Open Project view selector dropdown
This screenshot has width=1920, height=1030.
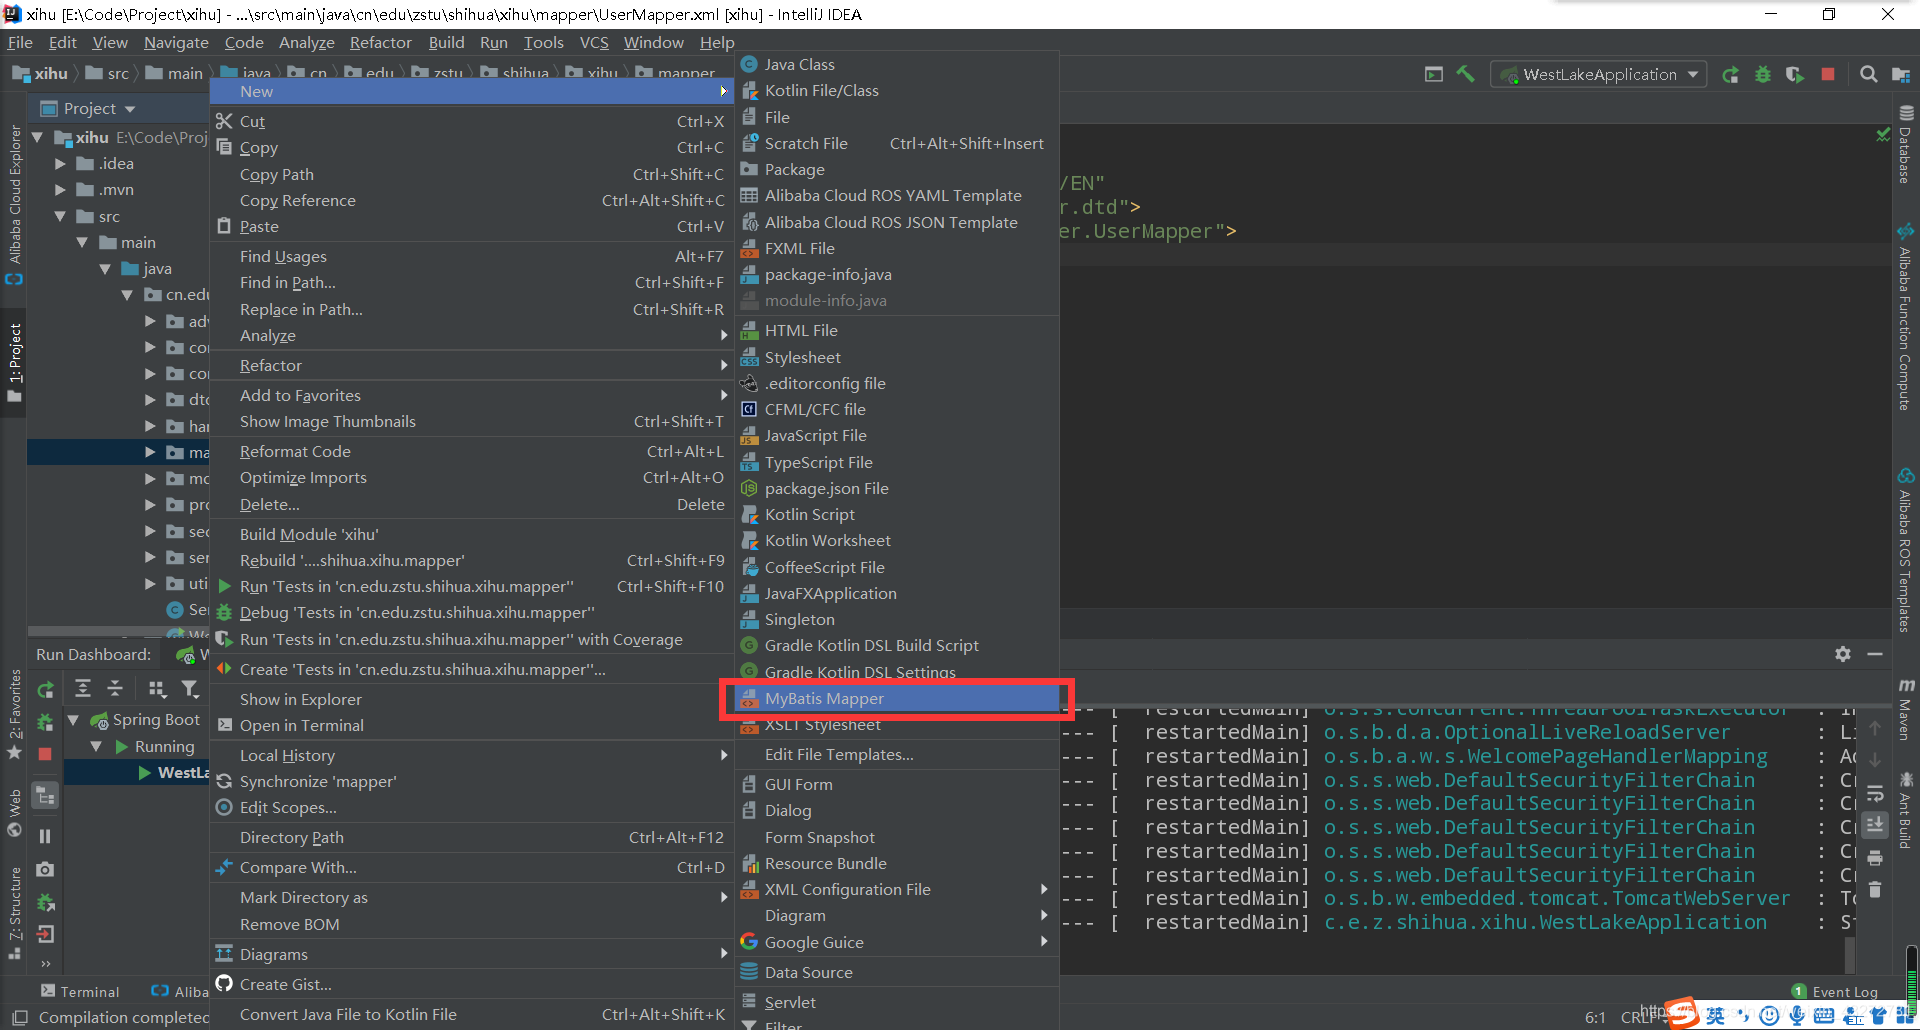(88, 108)
